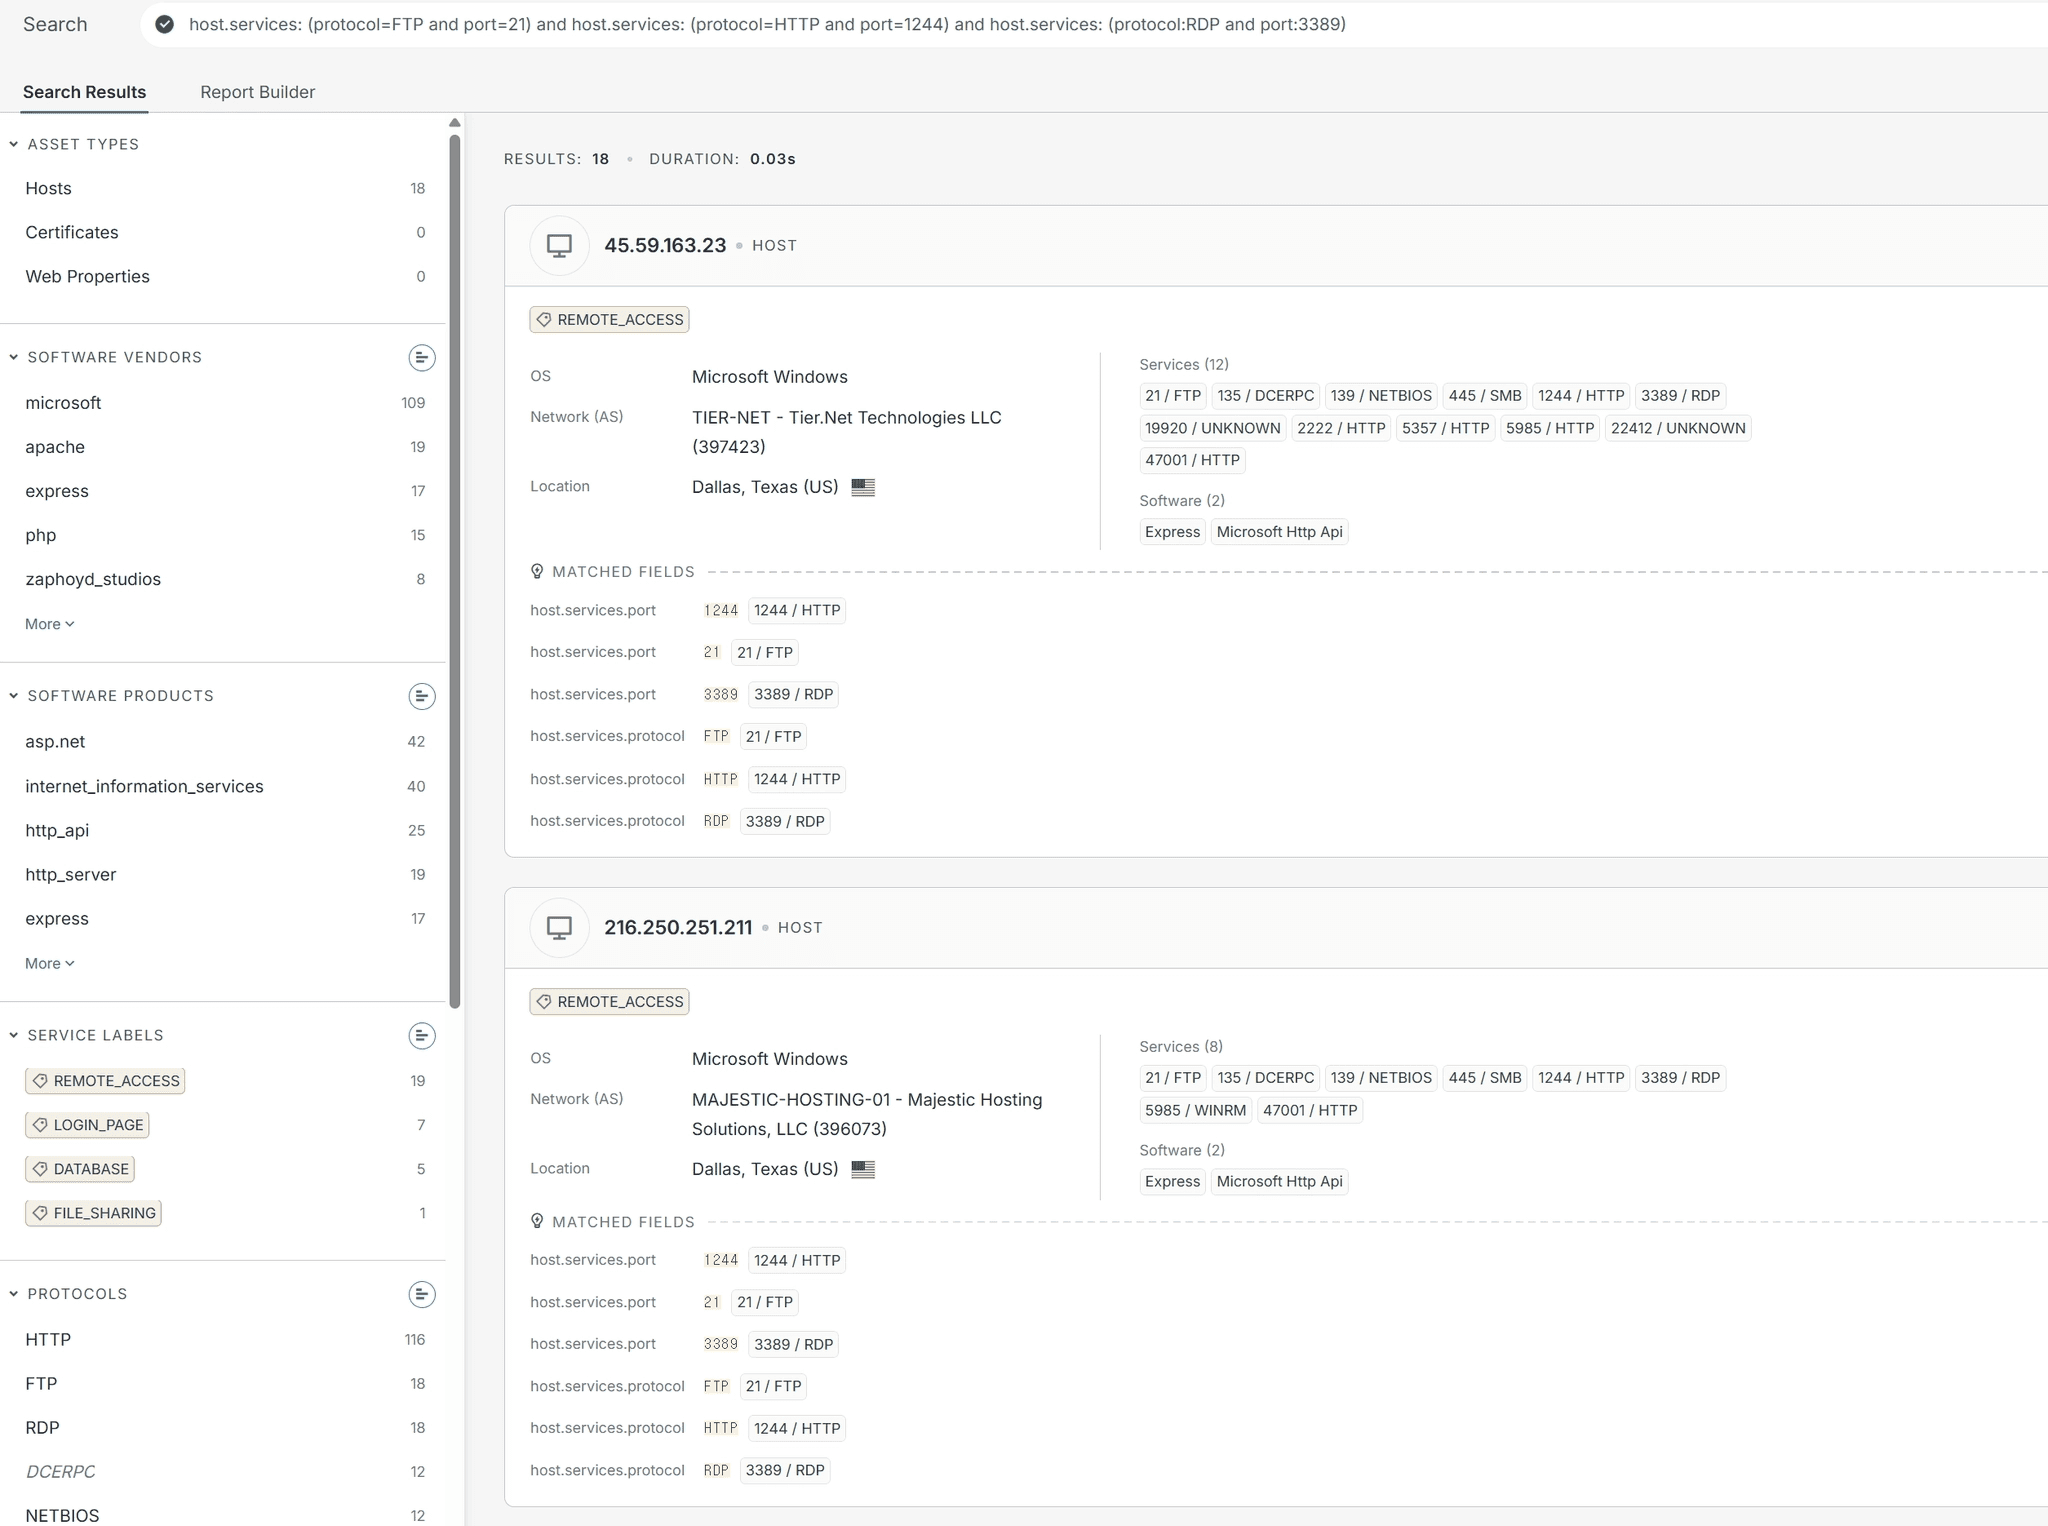
Task: Open host 45.59.163.23 details
Action: click(x=666, y=245)
